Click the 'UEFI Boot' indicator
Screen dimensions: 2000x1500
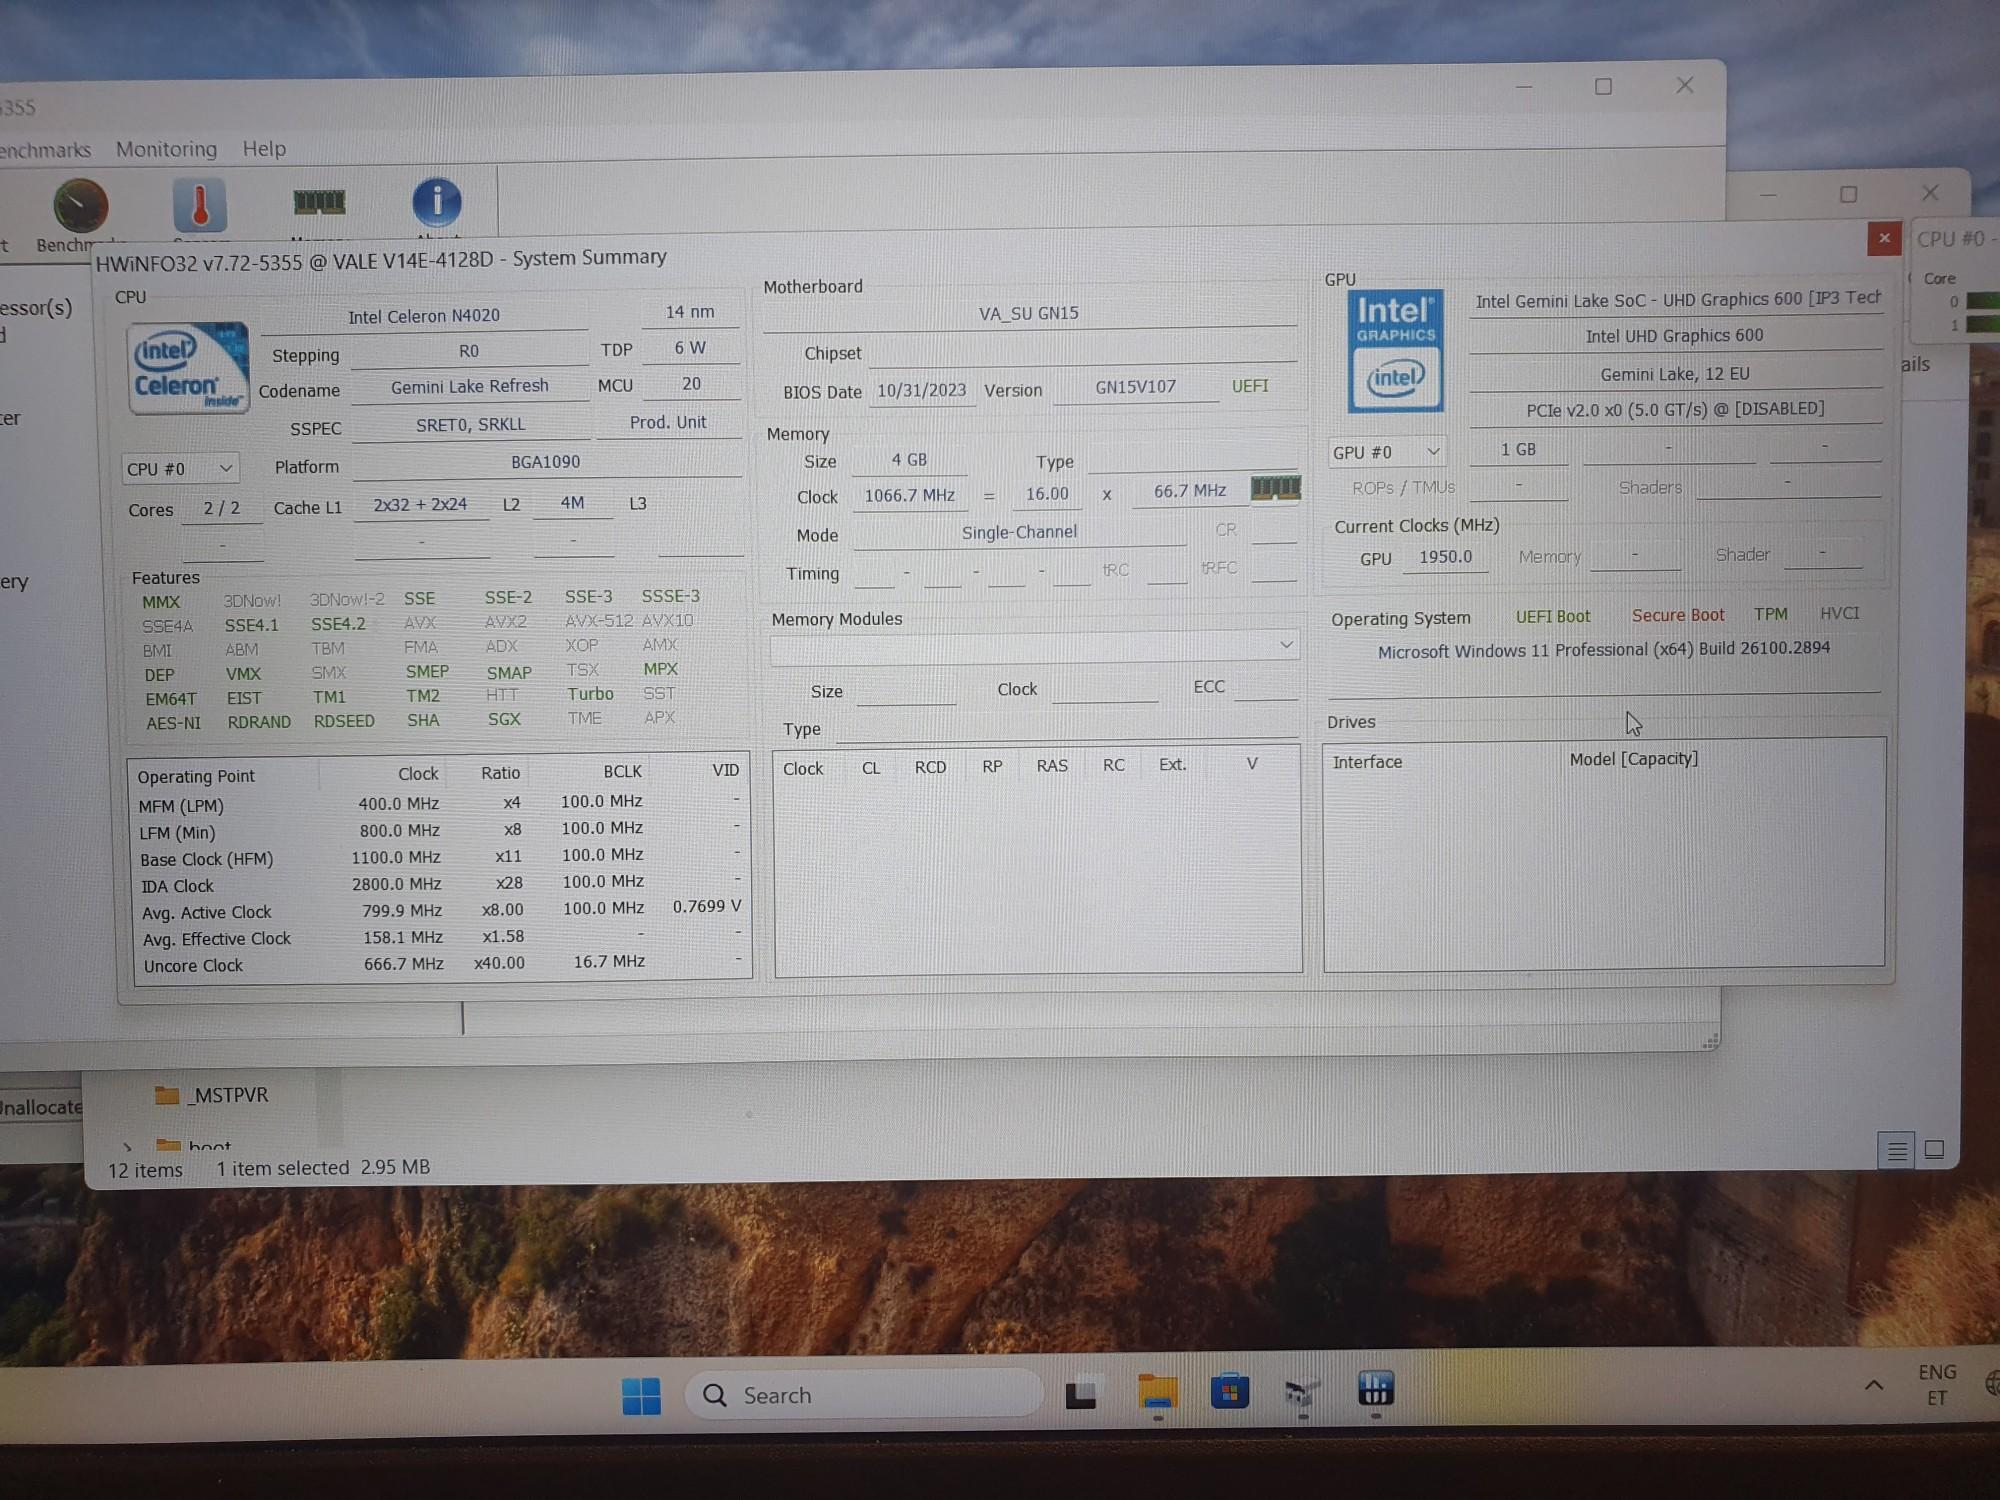(1553, 617)
